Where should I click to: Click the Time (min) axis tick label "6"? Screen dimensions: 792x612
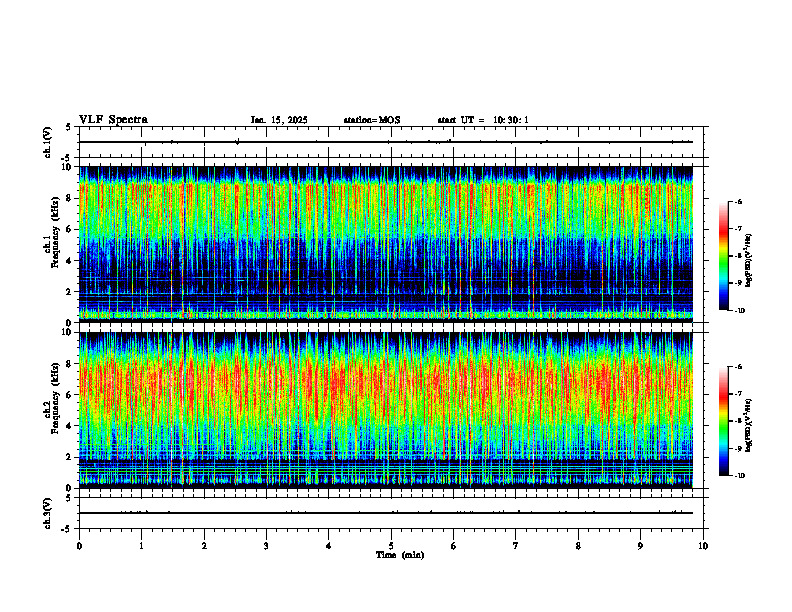click(x=454, y=546)
